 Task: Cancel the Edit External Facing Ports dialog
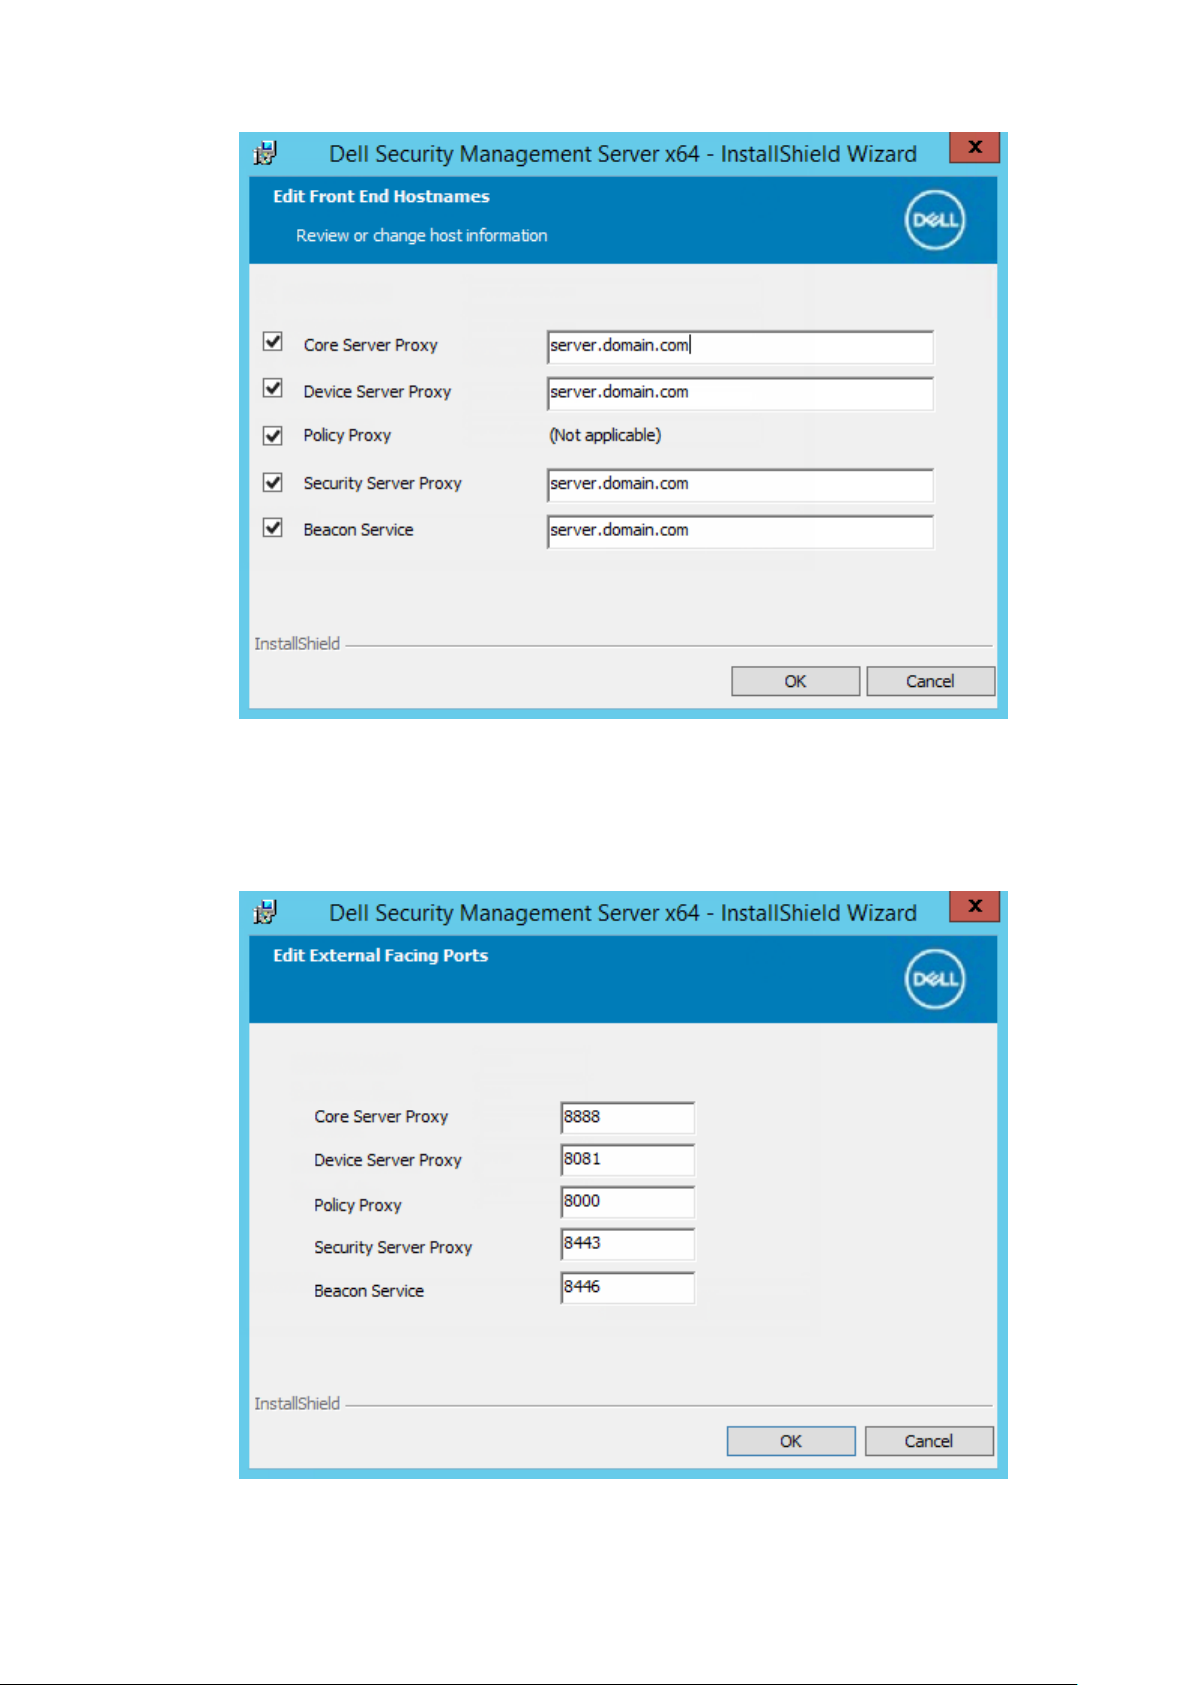point(929,1441)
